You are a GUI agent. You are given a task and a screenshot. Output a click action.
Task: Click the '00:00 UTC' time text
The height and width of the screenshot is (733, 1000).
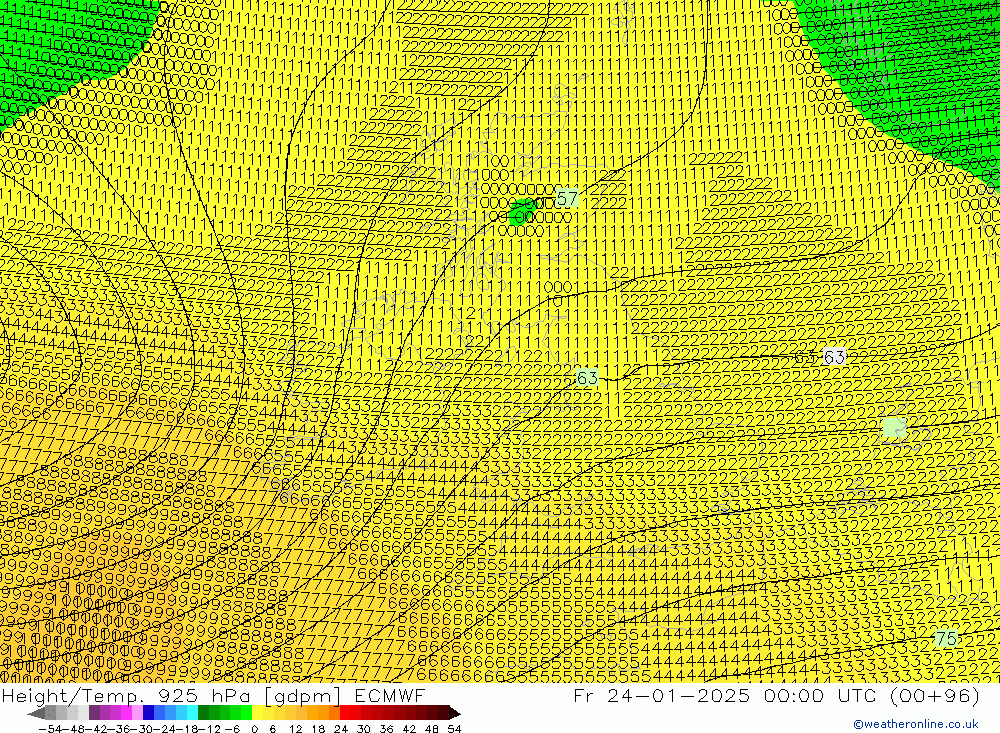click(x=822, y=695)
